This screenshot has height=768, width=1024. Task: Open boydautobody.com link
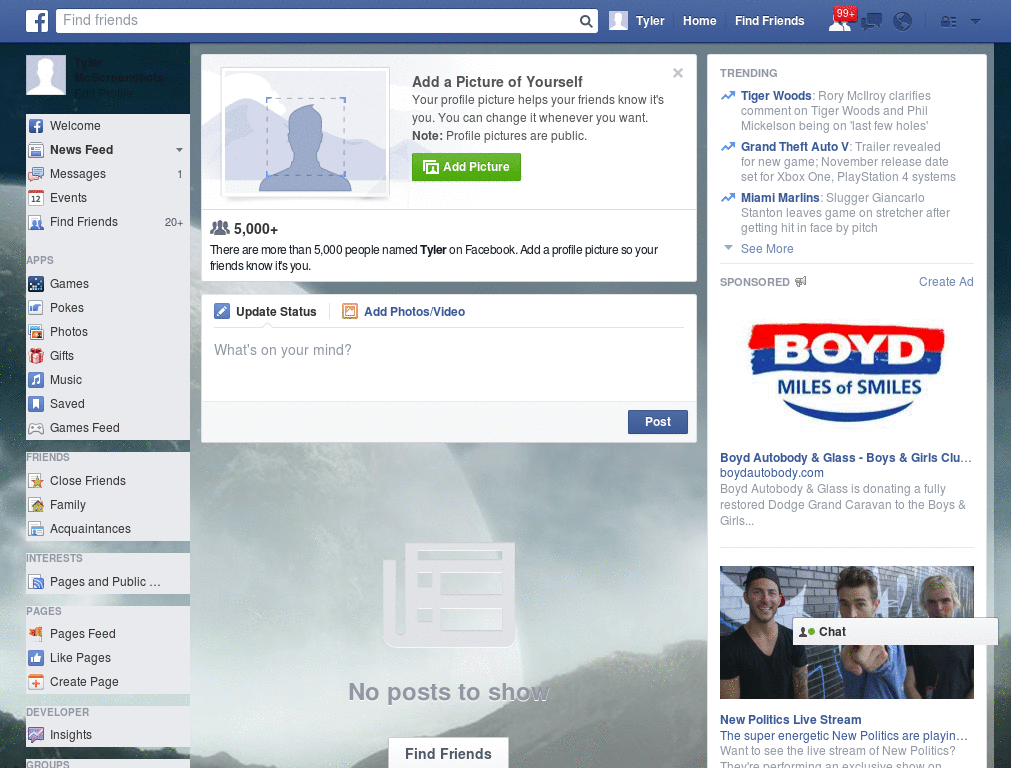coord(772,473)
